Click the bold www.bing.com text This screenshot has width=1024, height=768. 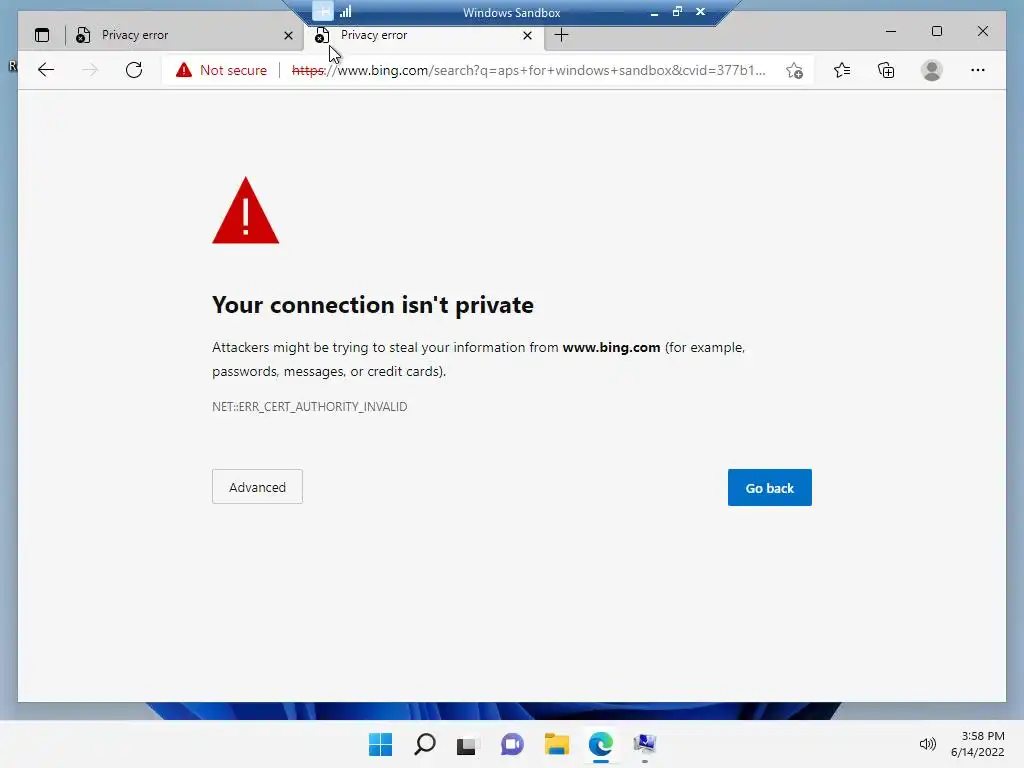tap(611, 347)
